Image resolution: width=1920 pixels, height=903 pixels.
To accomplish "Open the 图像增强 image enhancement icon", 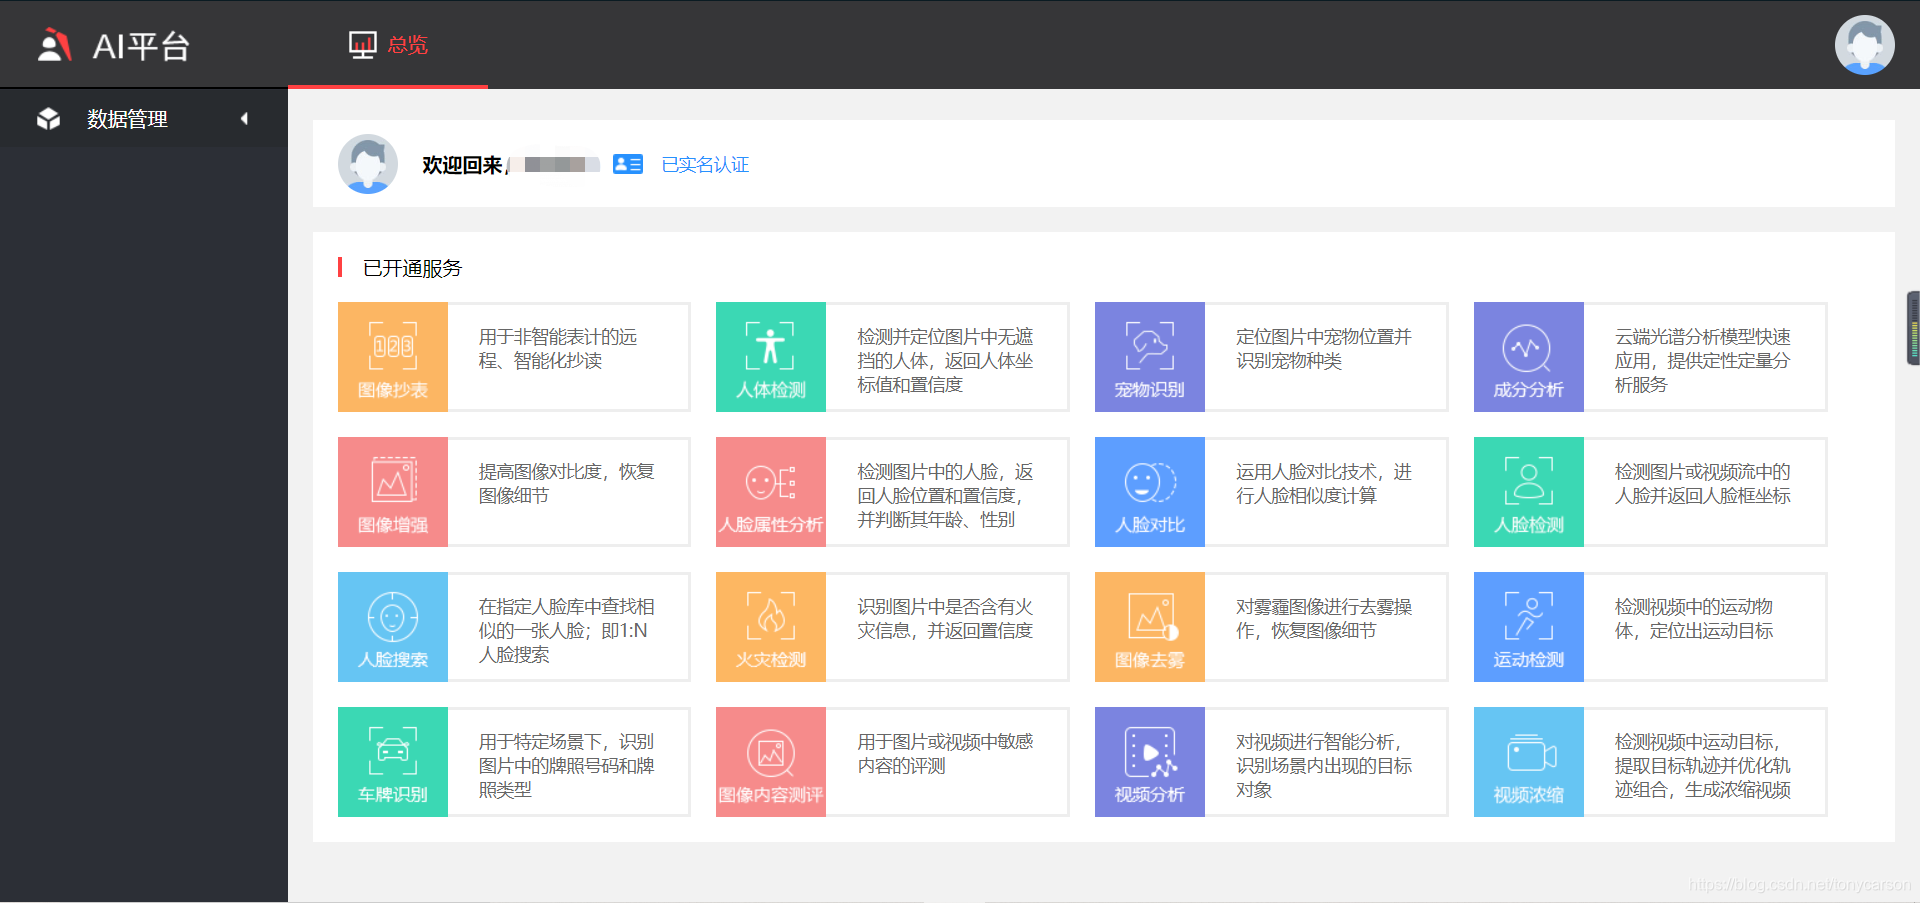I will point(392,492).
